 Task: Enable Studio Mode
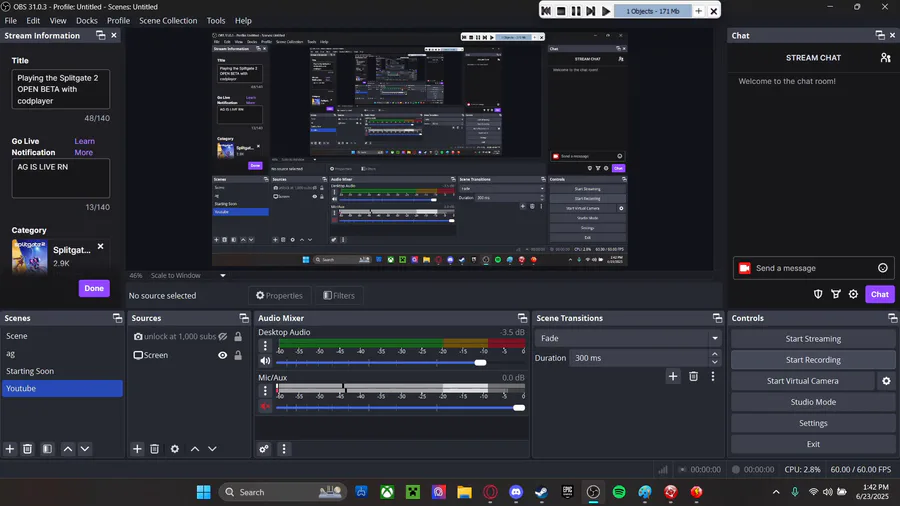[813, 402]
